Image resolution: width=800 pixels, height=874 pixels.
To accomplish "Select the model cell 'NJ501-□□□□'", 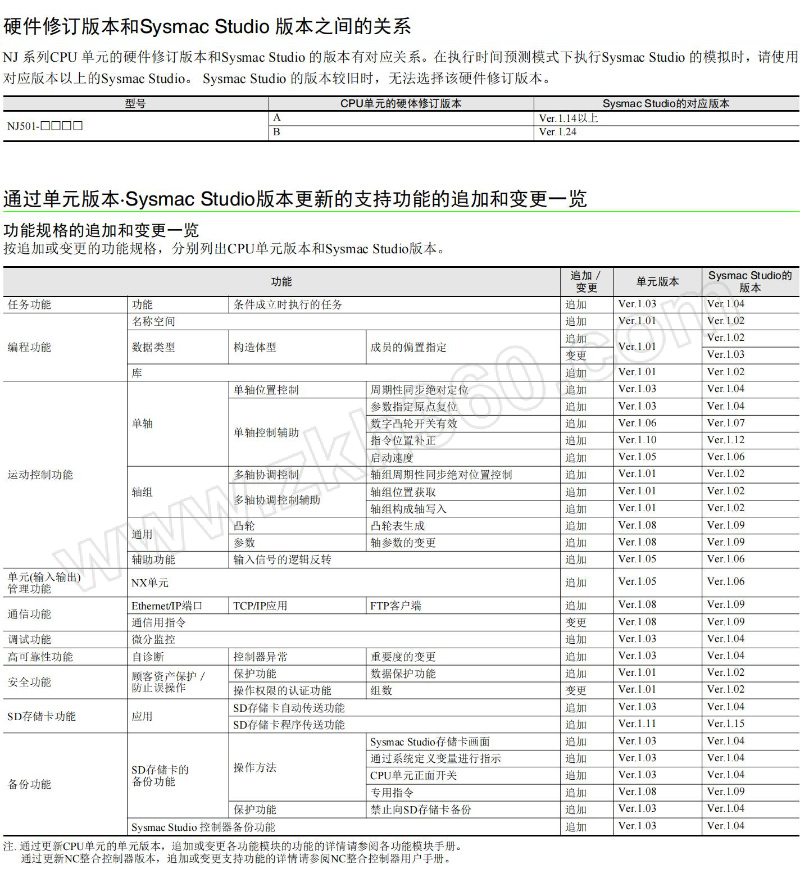I will 45,125.
